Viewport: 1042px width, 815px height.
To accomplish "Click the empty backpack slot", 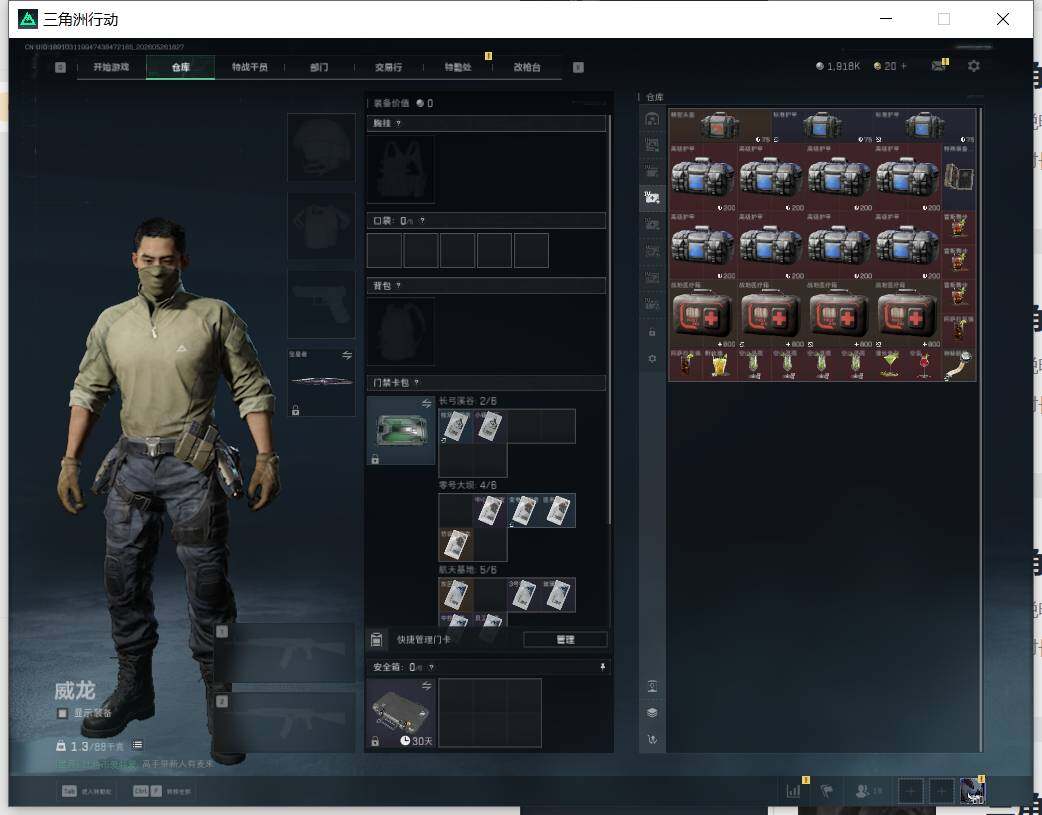I will click(x=401, y=331).
